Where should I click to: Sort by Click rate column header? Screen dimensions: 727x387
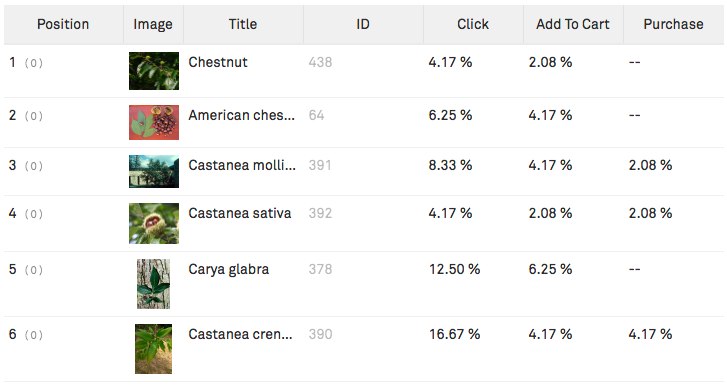click(x=473, y=24)
